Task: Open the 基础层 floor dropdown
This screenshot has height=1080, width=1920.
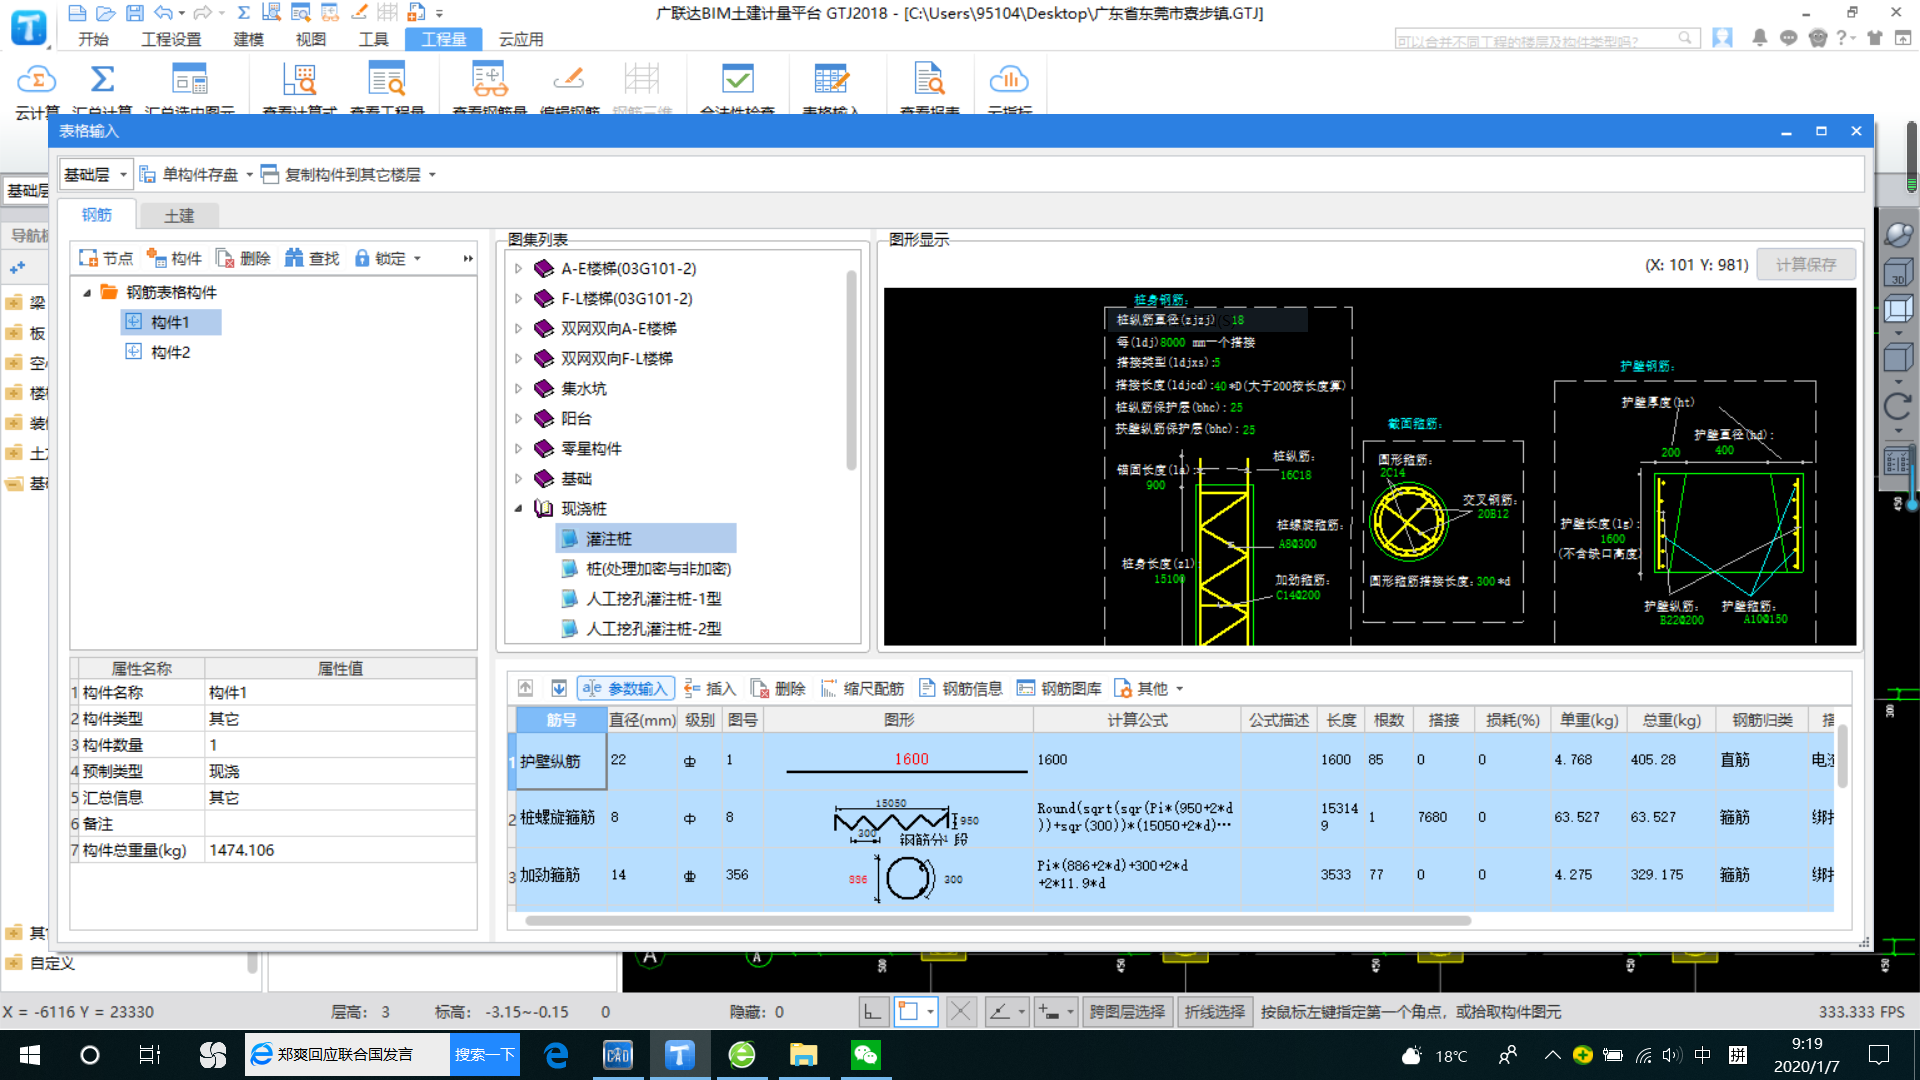Action: click(x=123, y=175)
